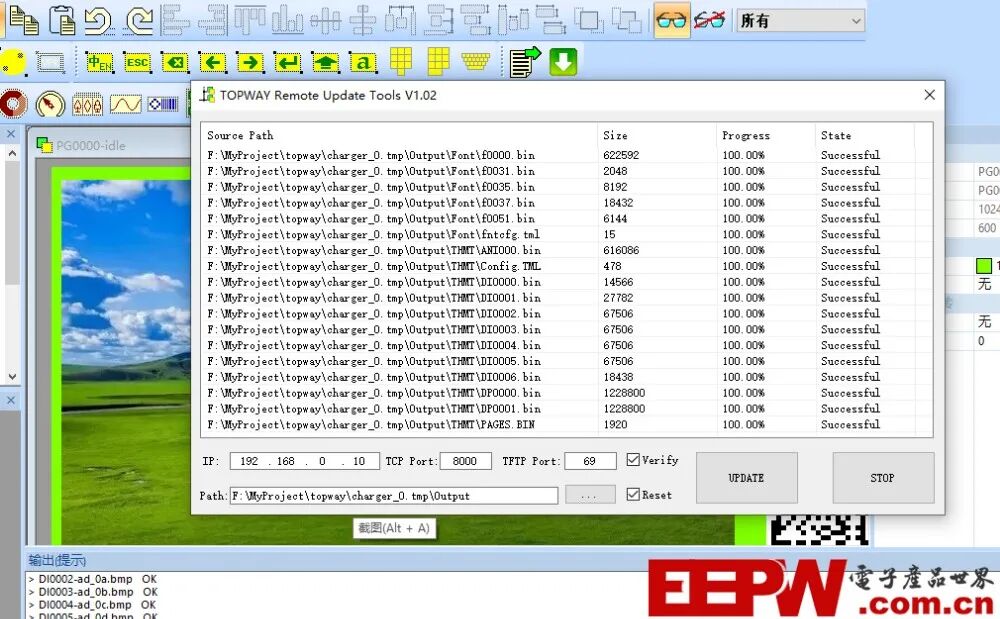Screen dimensions: 1000x619
Task: Click the green color swatch in properties
Action: coord(984,266)
